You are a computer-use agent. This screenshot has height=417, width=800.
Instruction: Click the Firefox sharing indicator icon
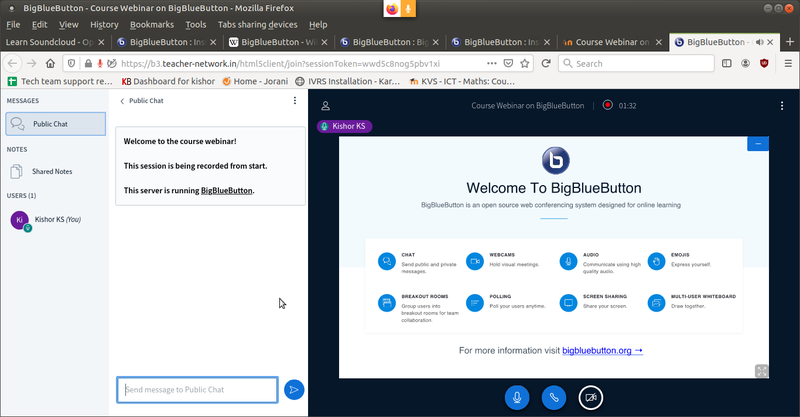click(392, 9)
